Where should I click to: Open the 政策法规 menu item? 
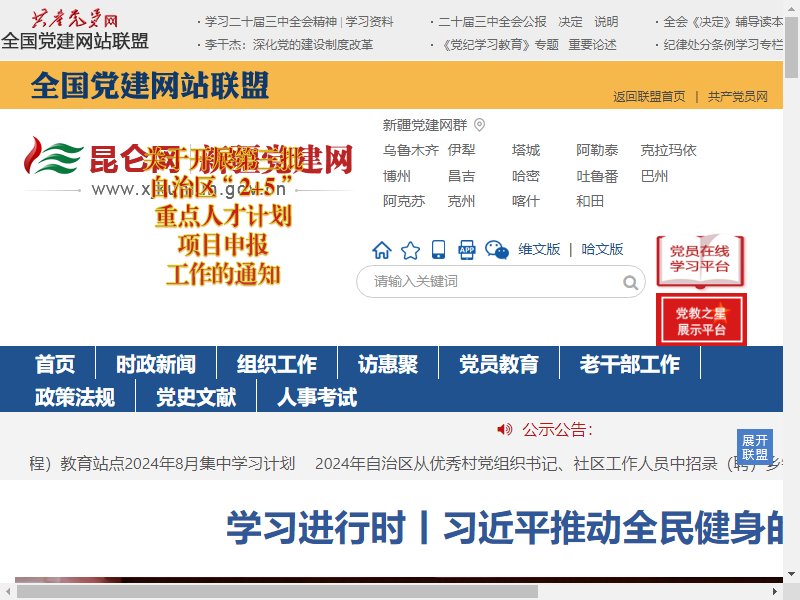click(74, 397)
